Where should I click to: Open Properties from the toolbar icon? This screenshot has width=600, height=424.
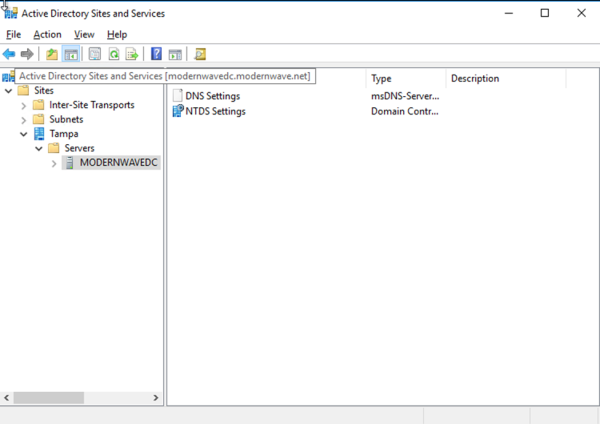(x=95, y=54)
